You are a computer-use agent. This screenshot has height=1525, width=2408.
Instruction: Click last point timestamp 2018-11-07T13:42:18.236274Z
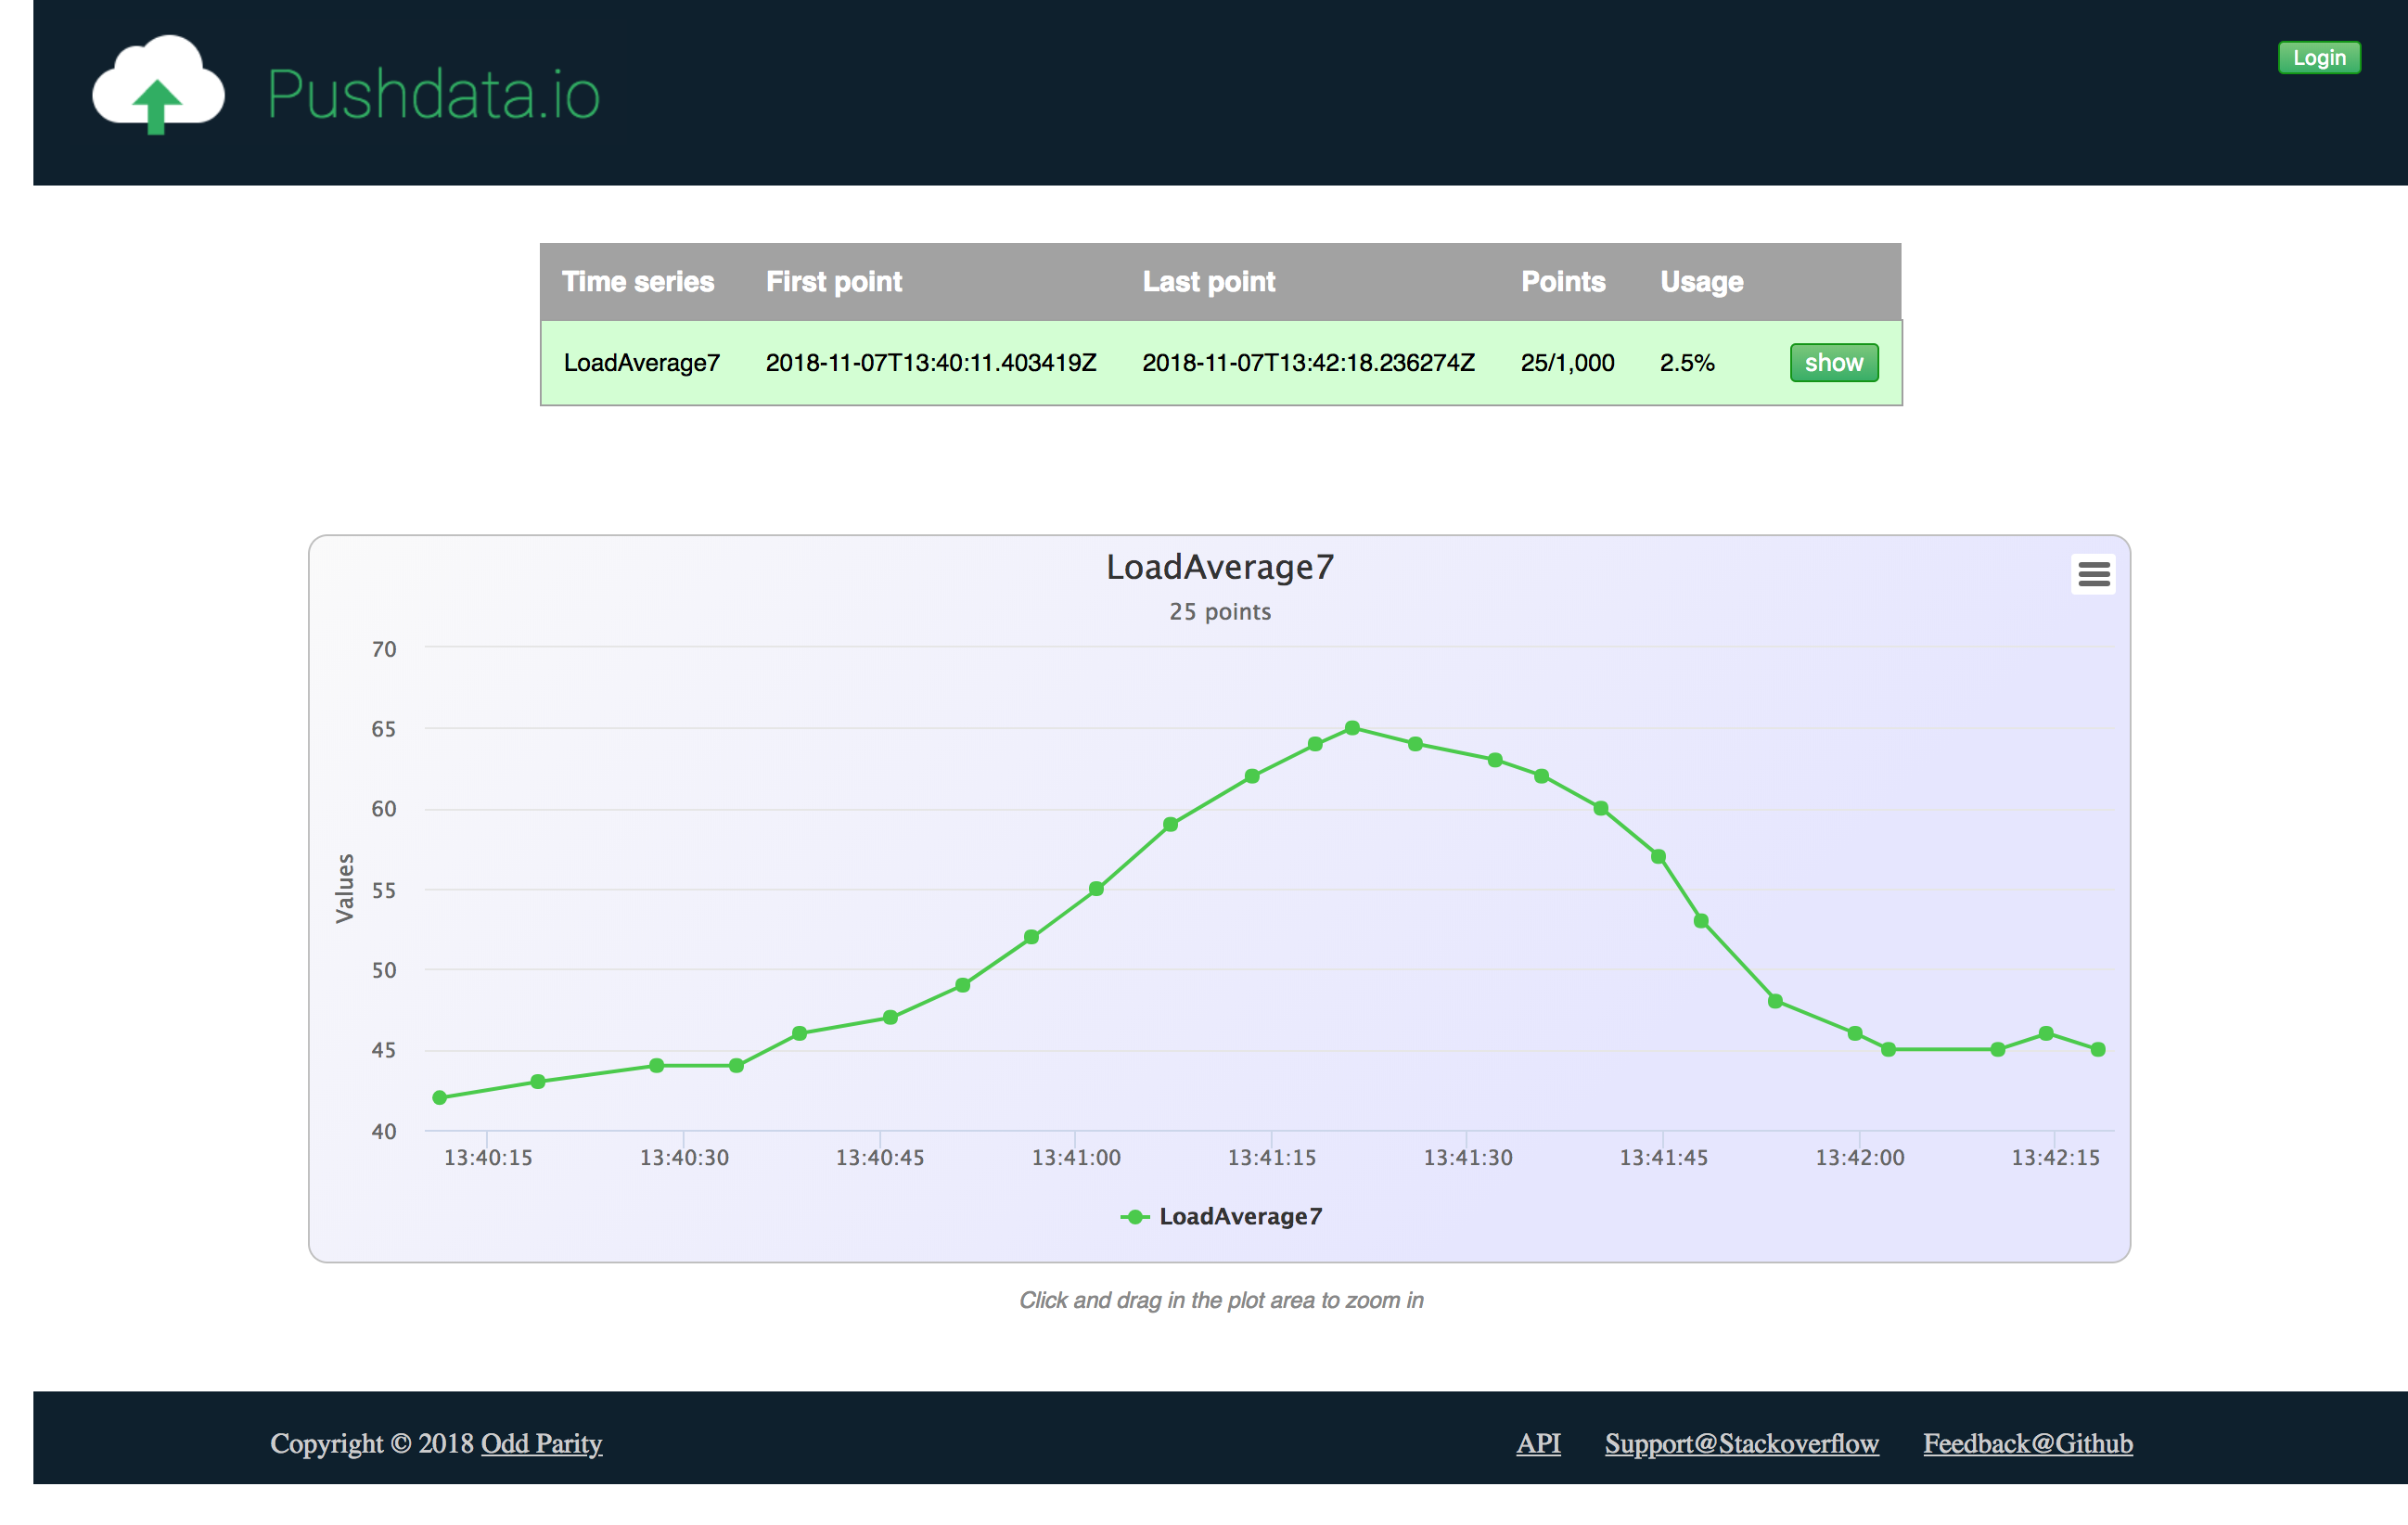tap(1308, 363)
